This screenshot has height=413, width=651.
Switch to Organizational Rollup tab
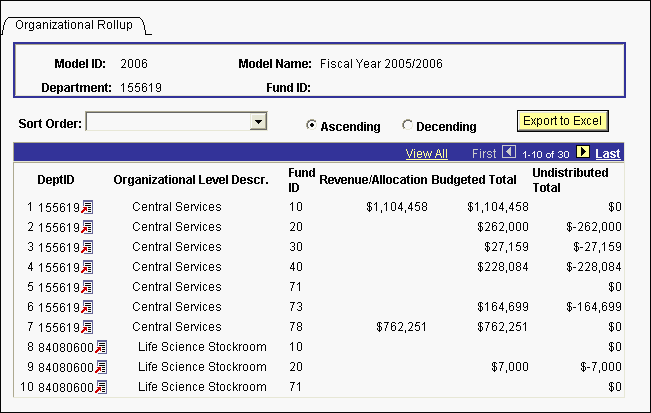tap(75, 24)
